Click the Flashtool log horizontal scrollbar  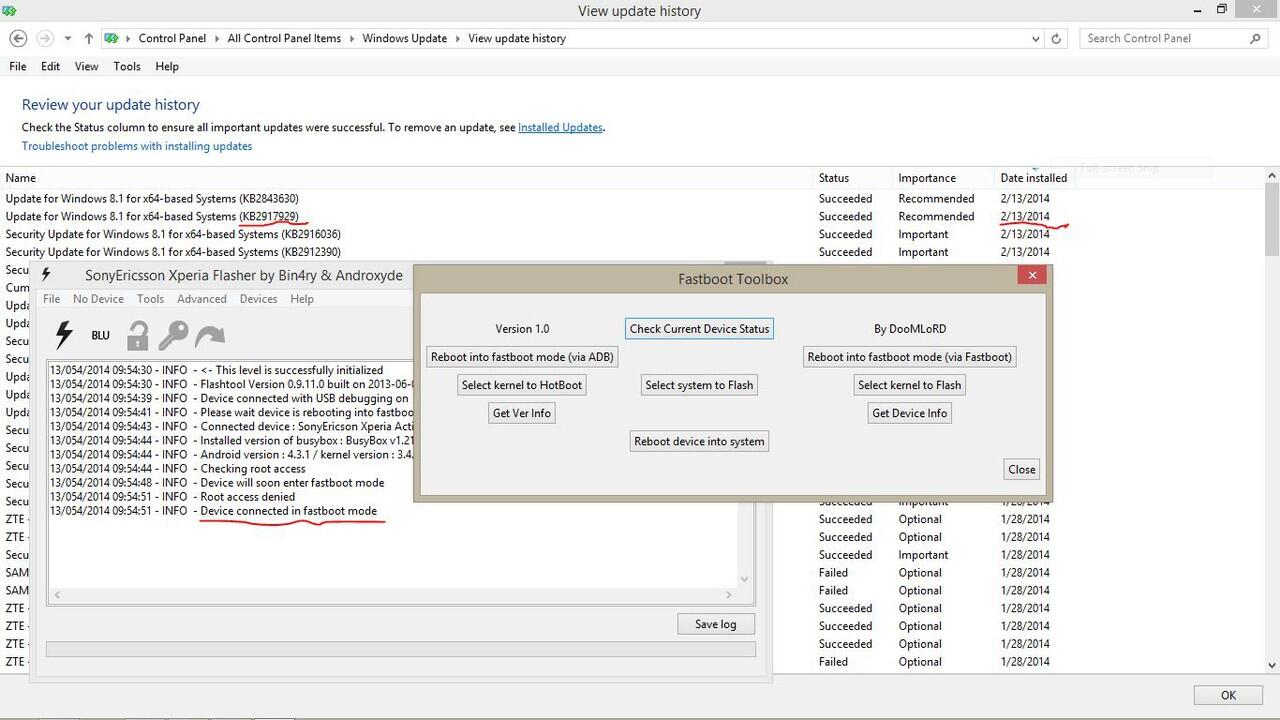[400, 594]
